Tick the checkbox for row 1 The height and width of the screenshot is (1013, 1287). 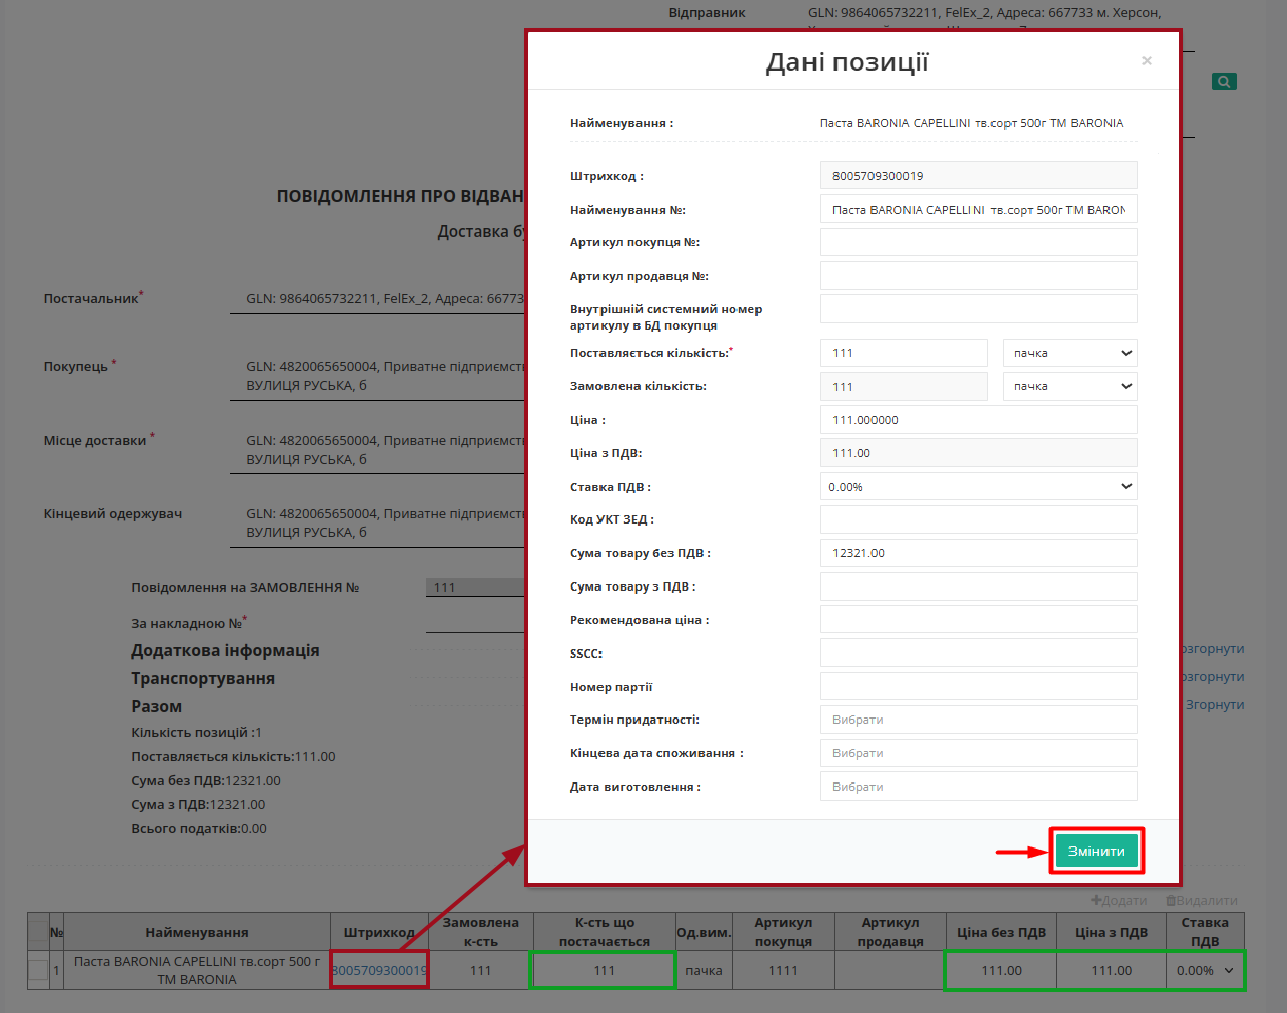(38, 970)
